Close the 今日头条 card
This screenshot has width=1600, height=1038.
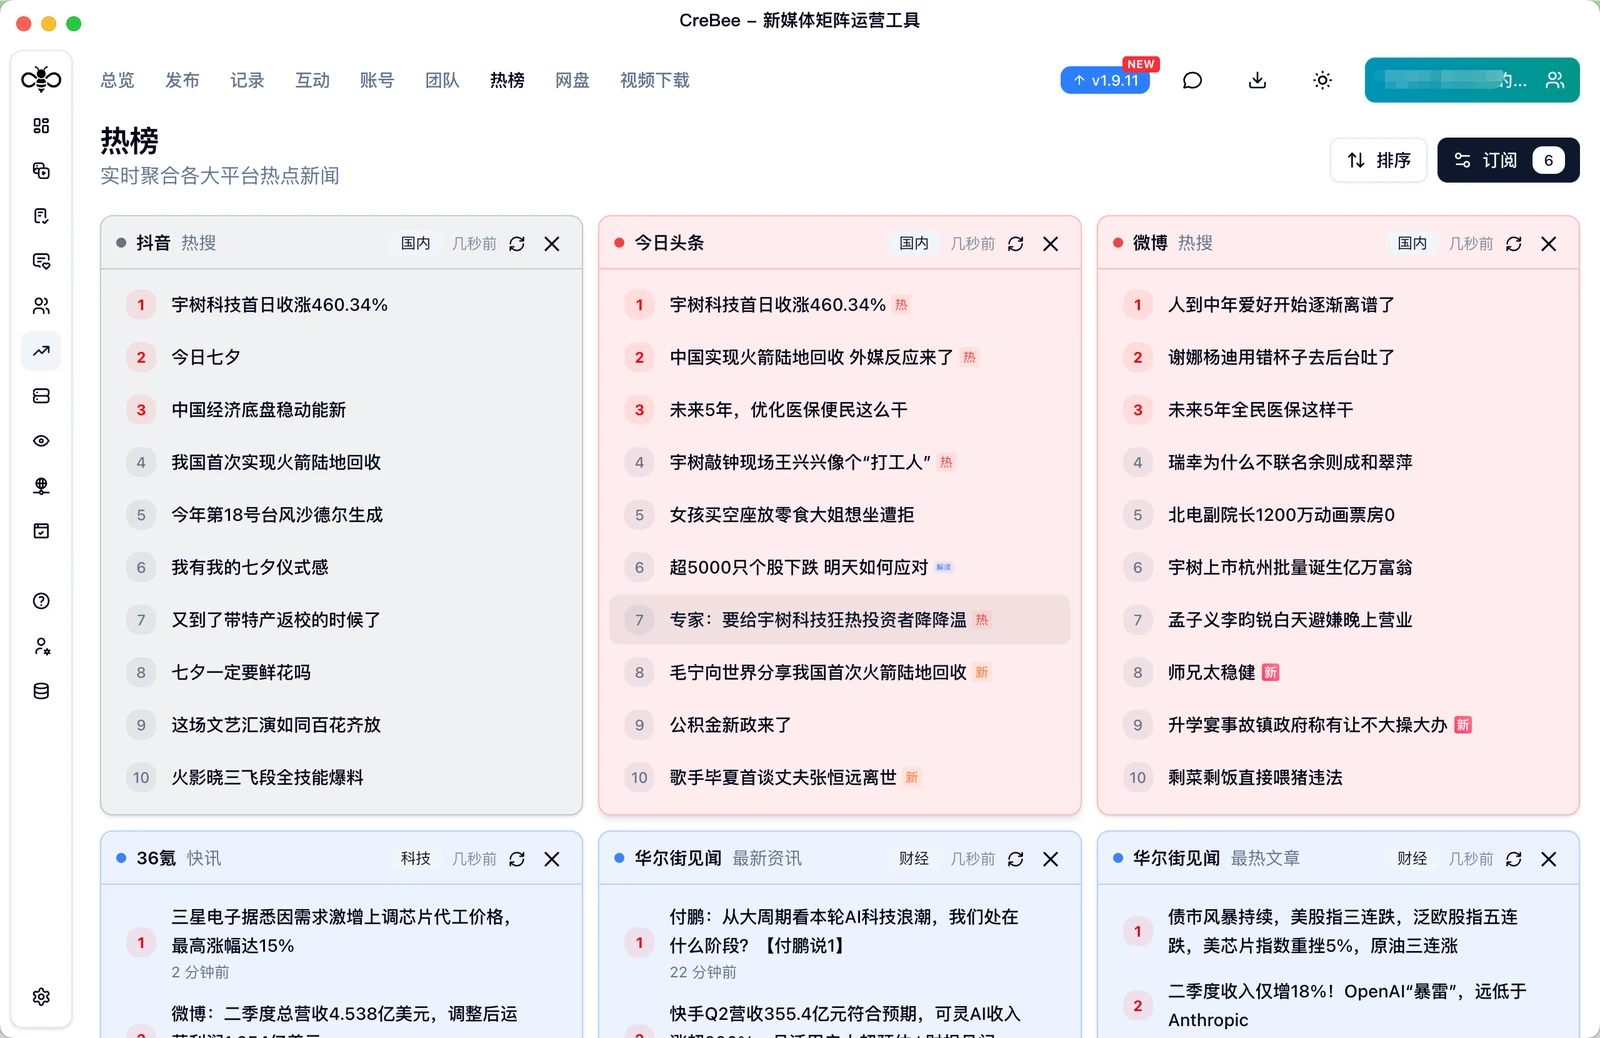[1051, 244]
